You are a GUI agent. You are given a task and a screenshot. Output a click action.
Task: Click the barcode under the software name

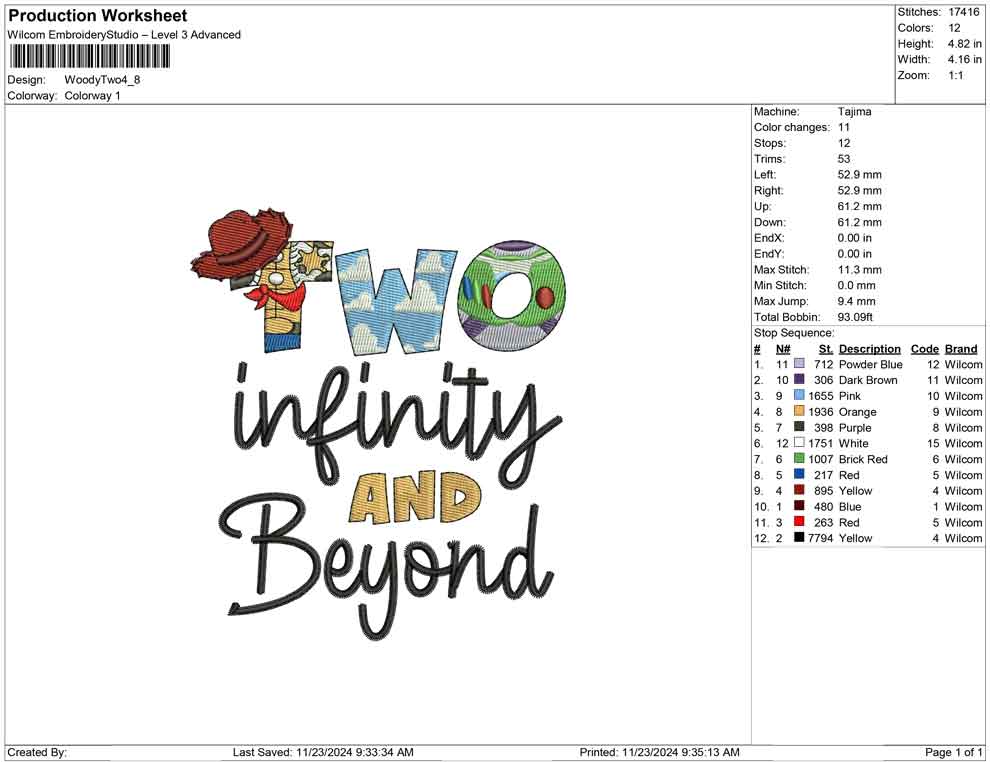(x=89, y=57)
